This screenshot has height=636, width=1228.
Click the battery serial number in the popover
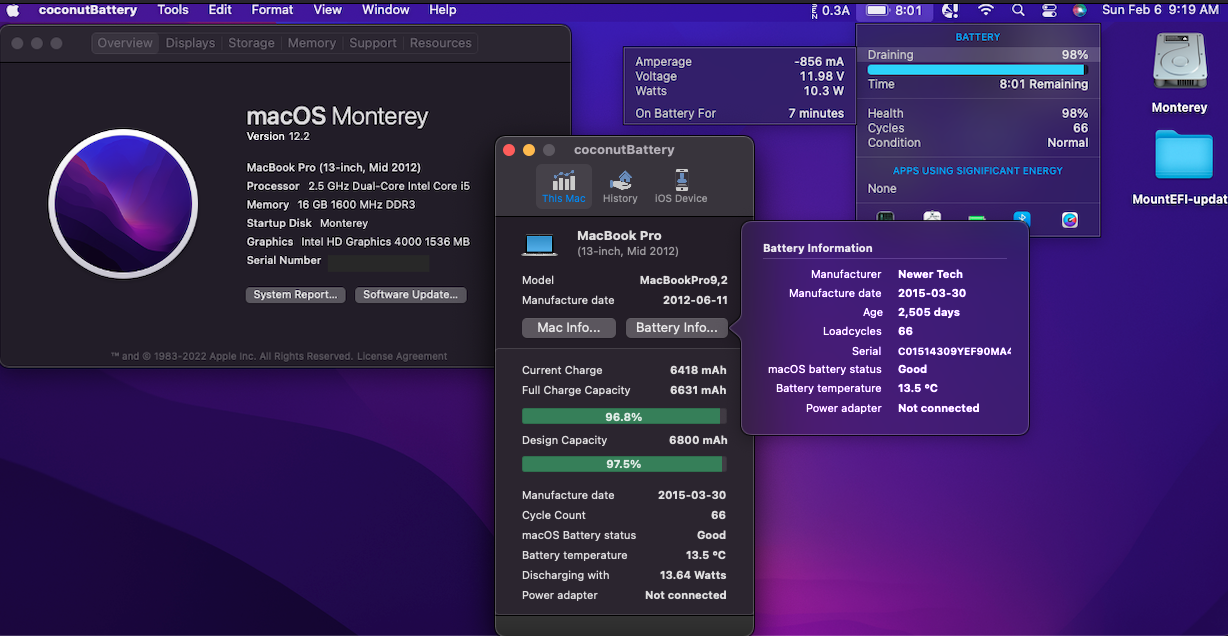pos(954,351)
